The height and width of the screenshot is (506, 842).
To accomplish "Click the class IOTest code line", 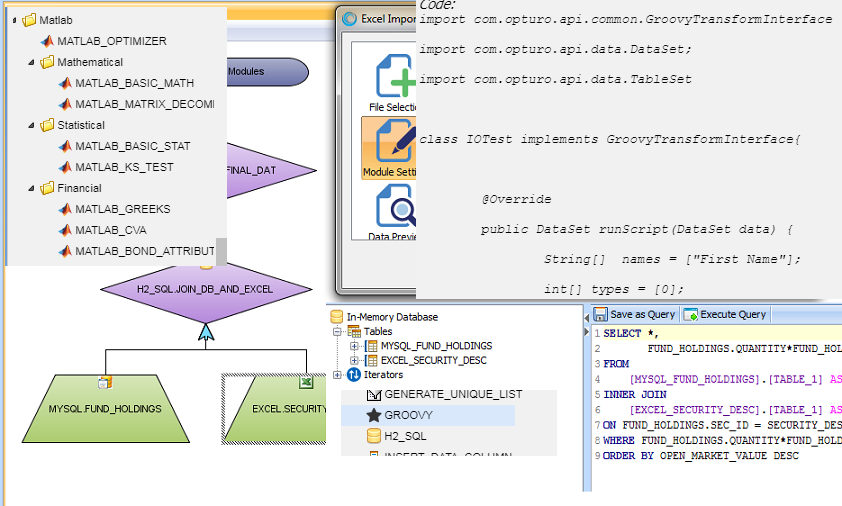I will [x=610, y=139].
